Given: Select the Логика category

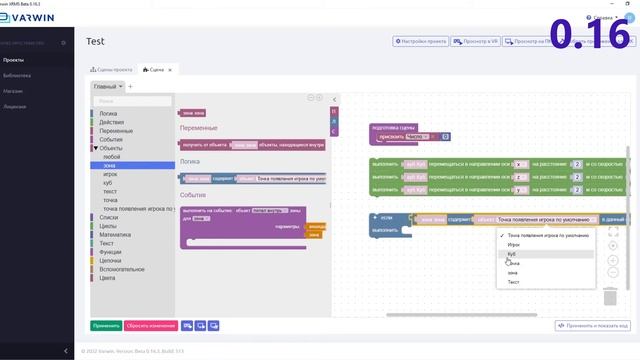Looking at the screenshot, I should [108, 113].
